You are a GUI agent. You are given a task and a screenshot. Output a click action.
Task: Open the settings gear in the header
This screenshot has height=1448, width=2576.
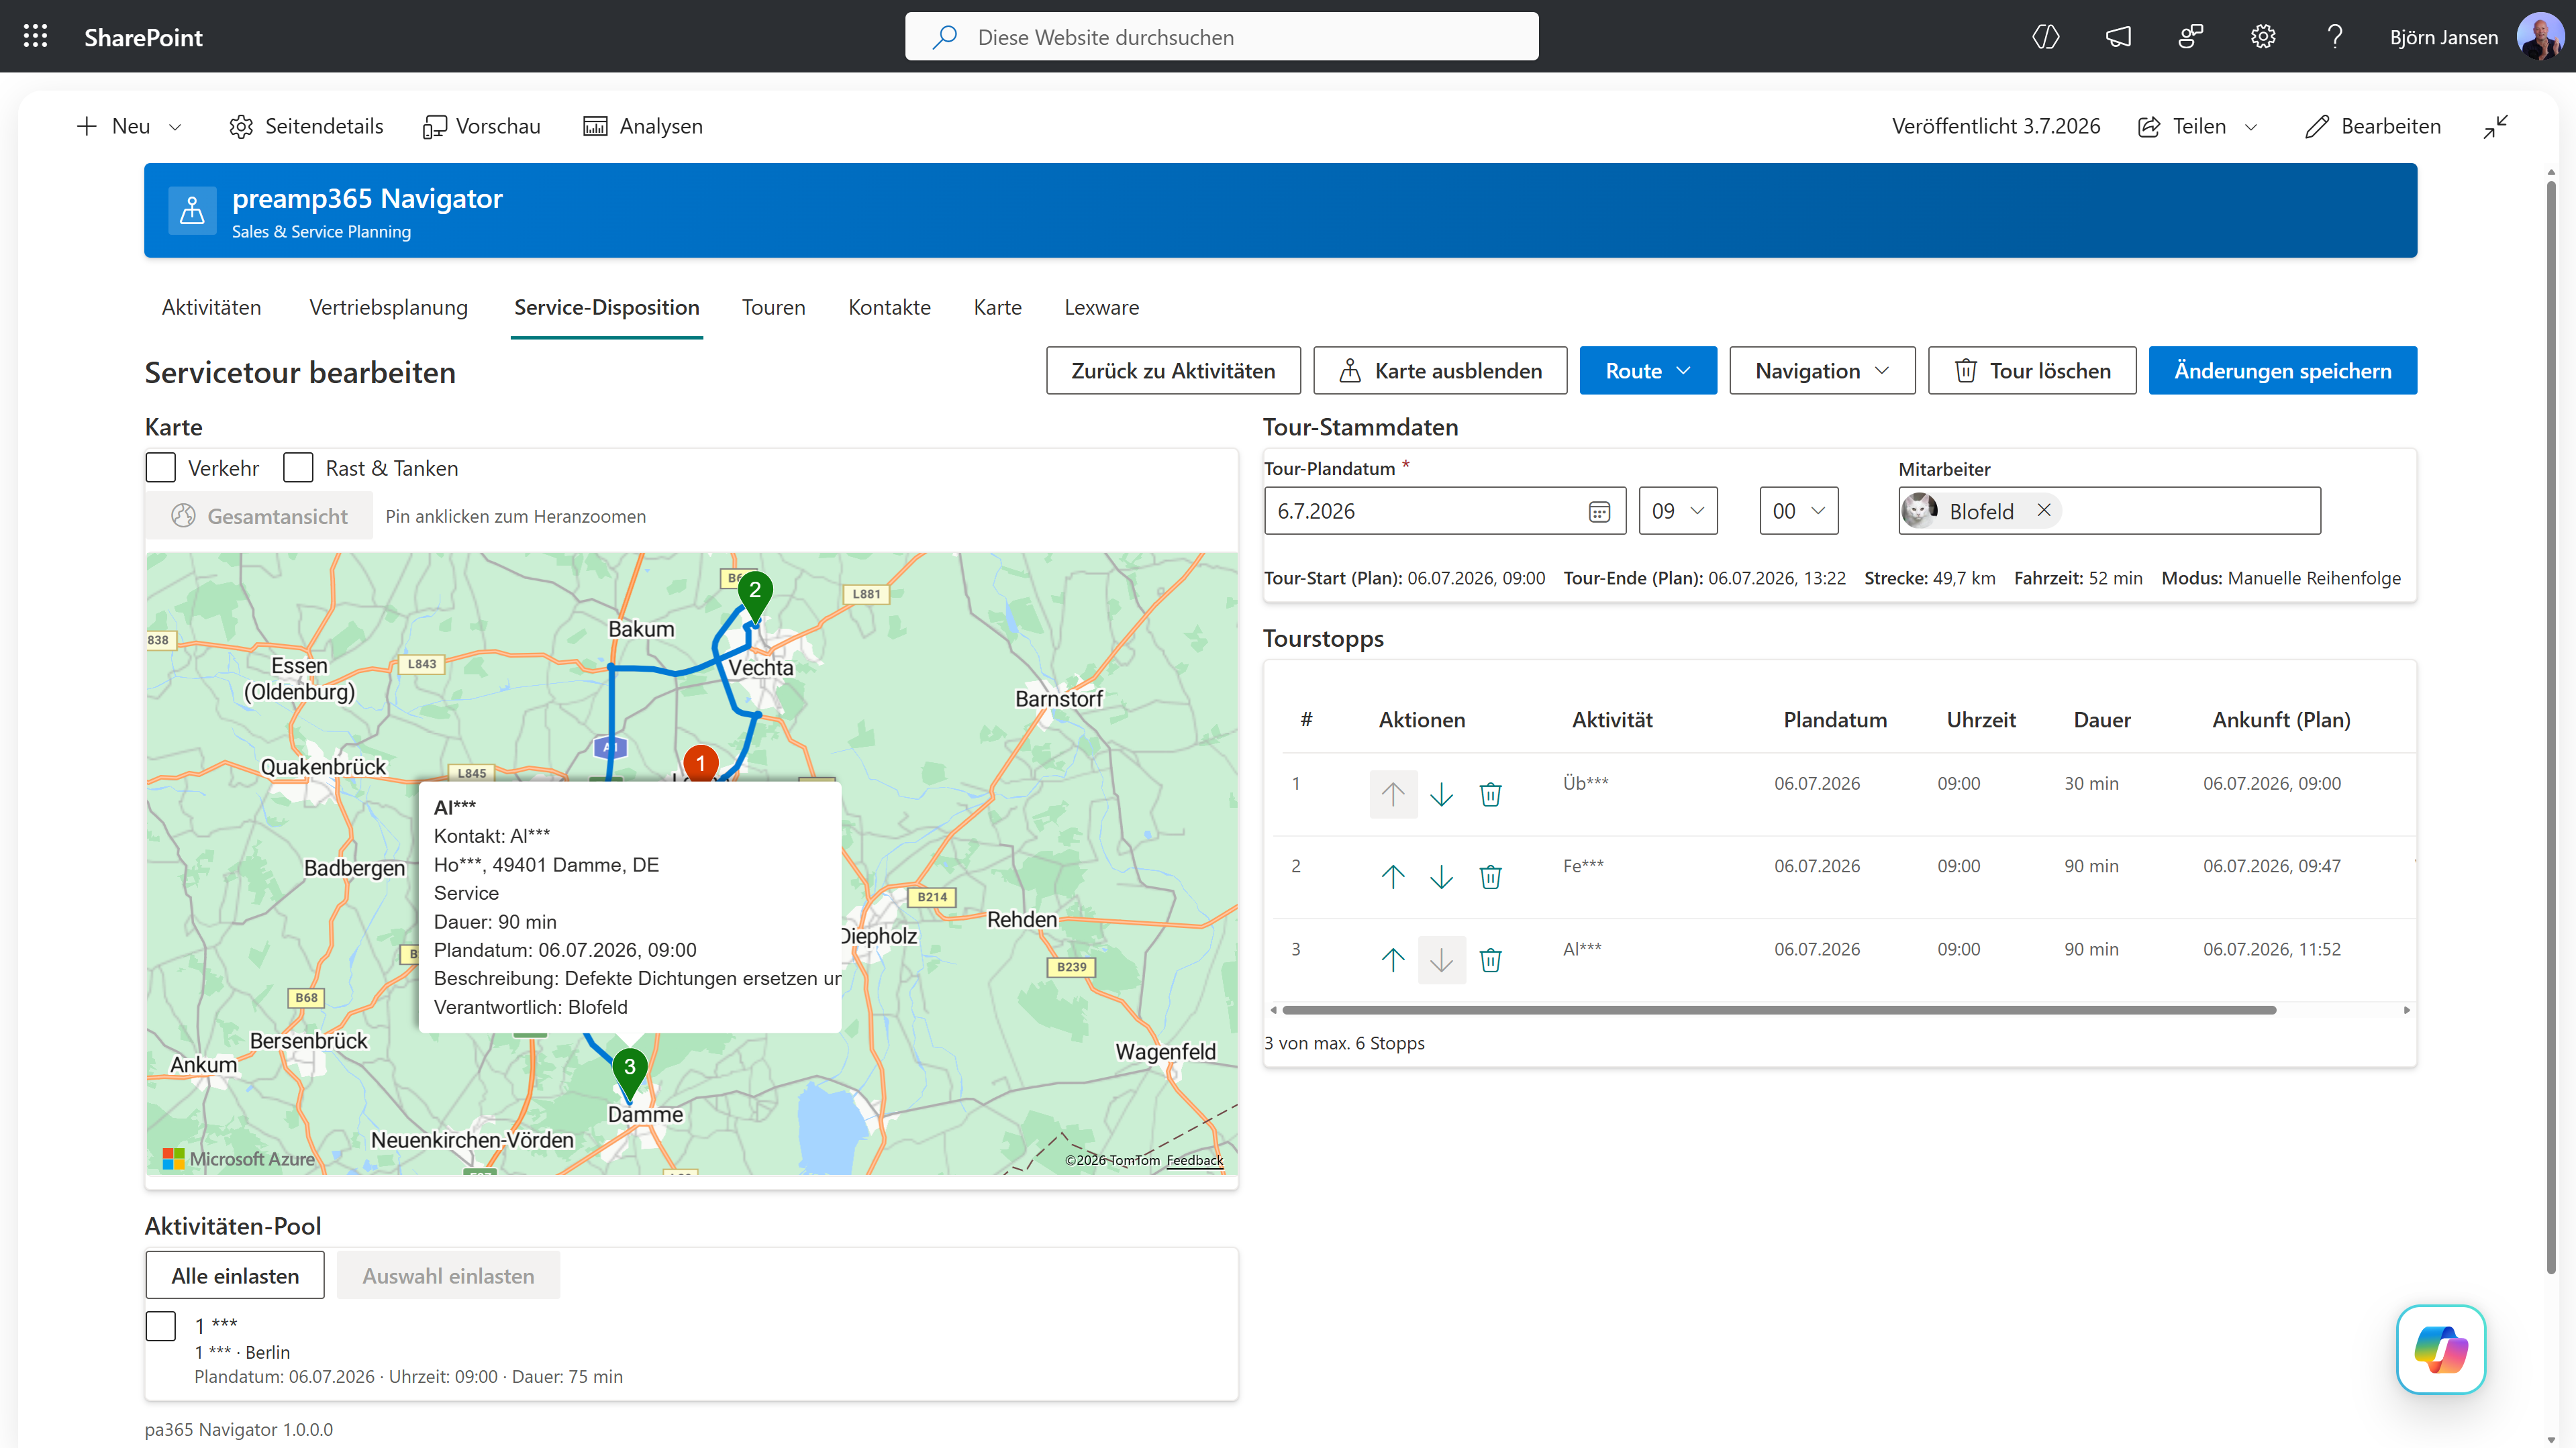2263,37
